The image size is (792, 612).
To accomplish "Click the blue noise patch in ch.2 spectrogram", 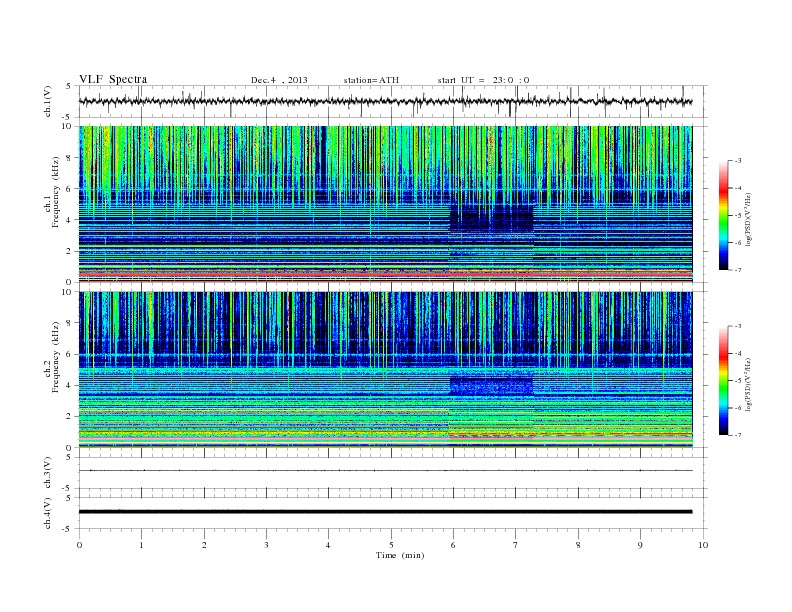I will pos(491,386).
